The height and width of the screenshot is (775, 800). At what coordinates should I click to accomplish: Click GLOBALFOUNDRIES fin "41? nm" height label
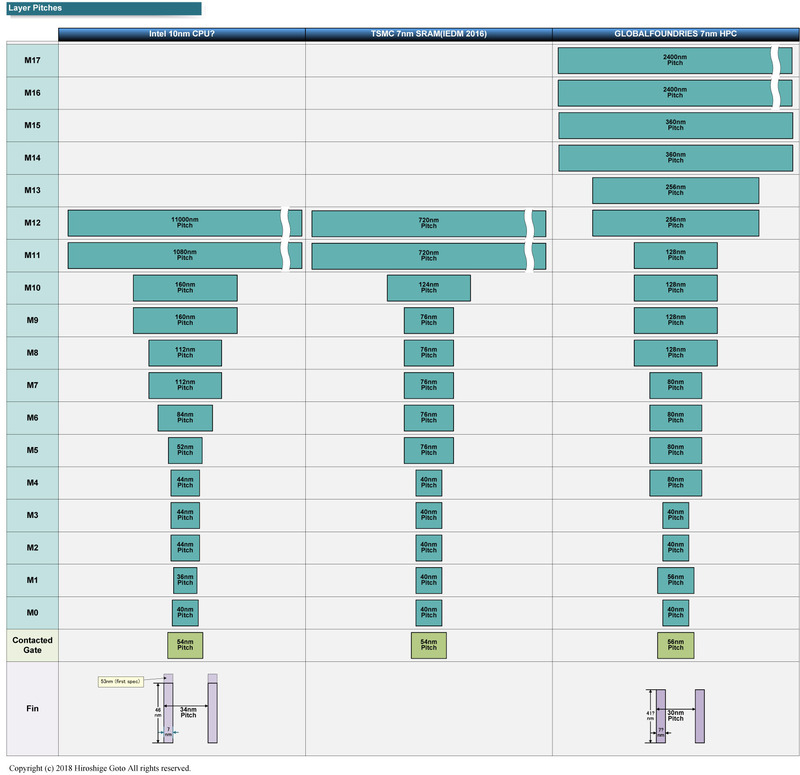(651, 716)
